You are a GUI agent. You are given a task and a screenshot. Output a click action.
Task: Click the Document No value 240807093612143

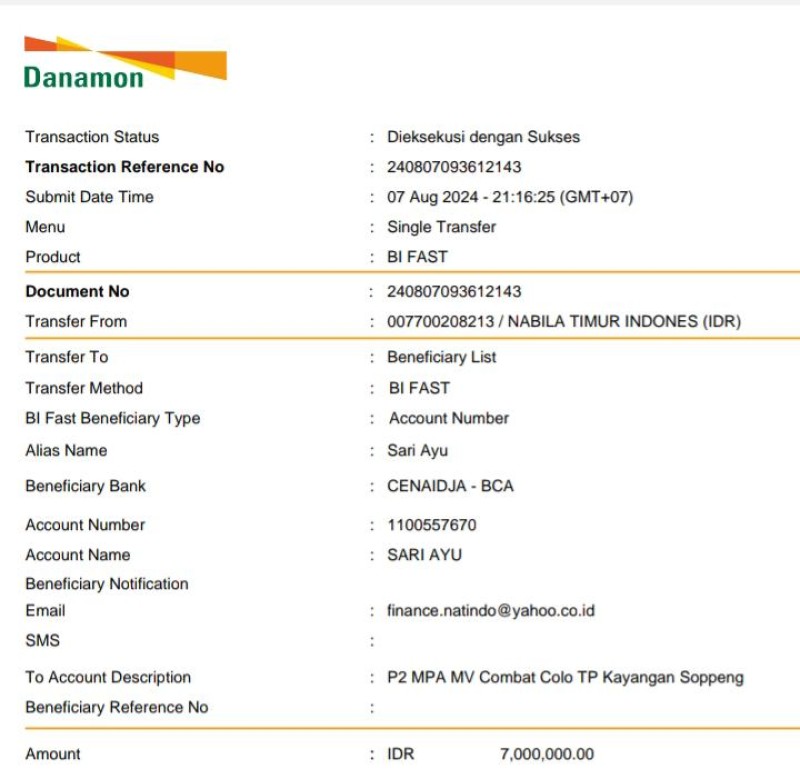(x=454, y=291)
